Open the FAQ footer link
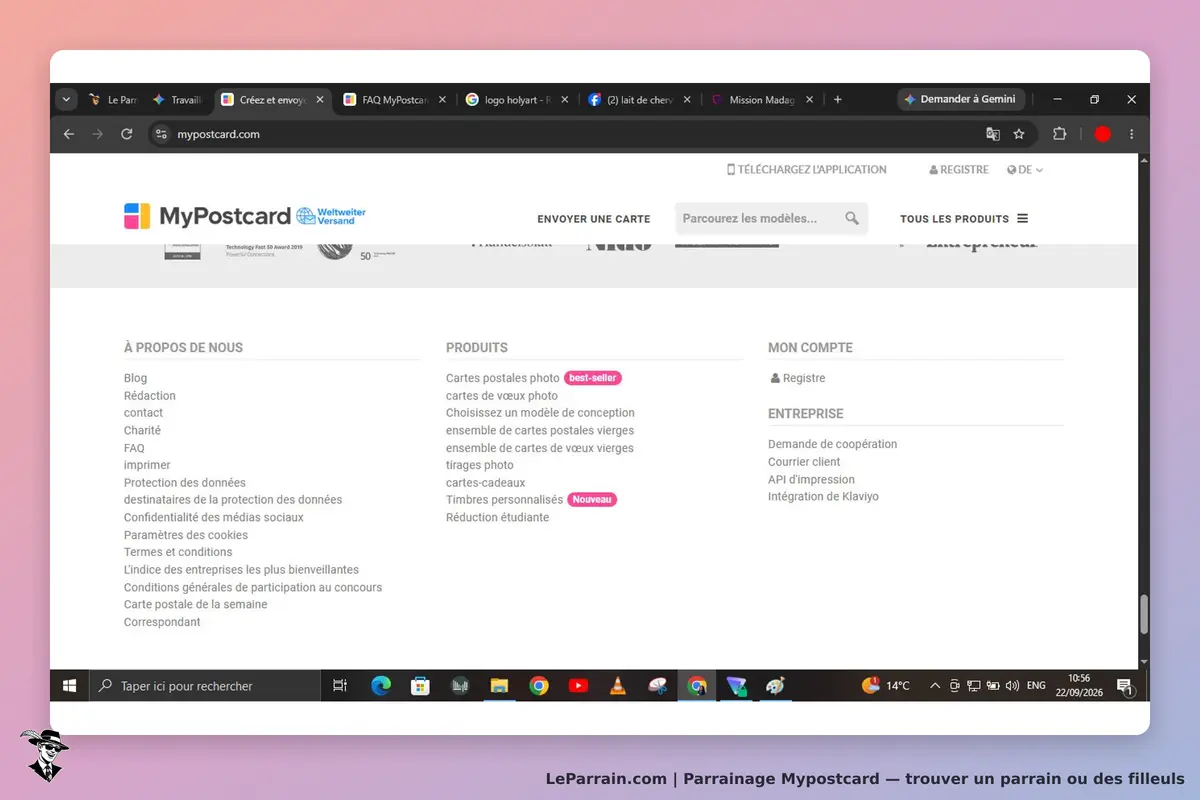This screenshot has width=1200, height=800. tap(134, 448)
